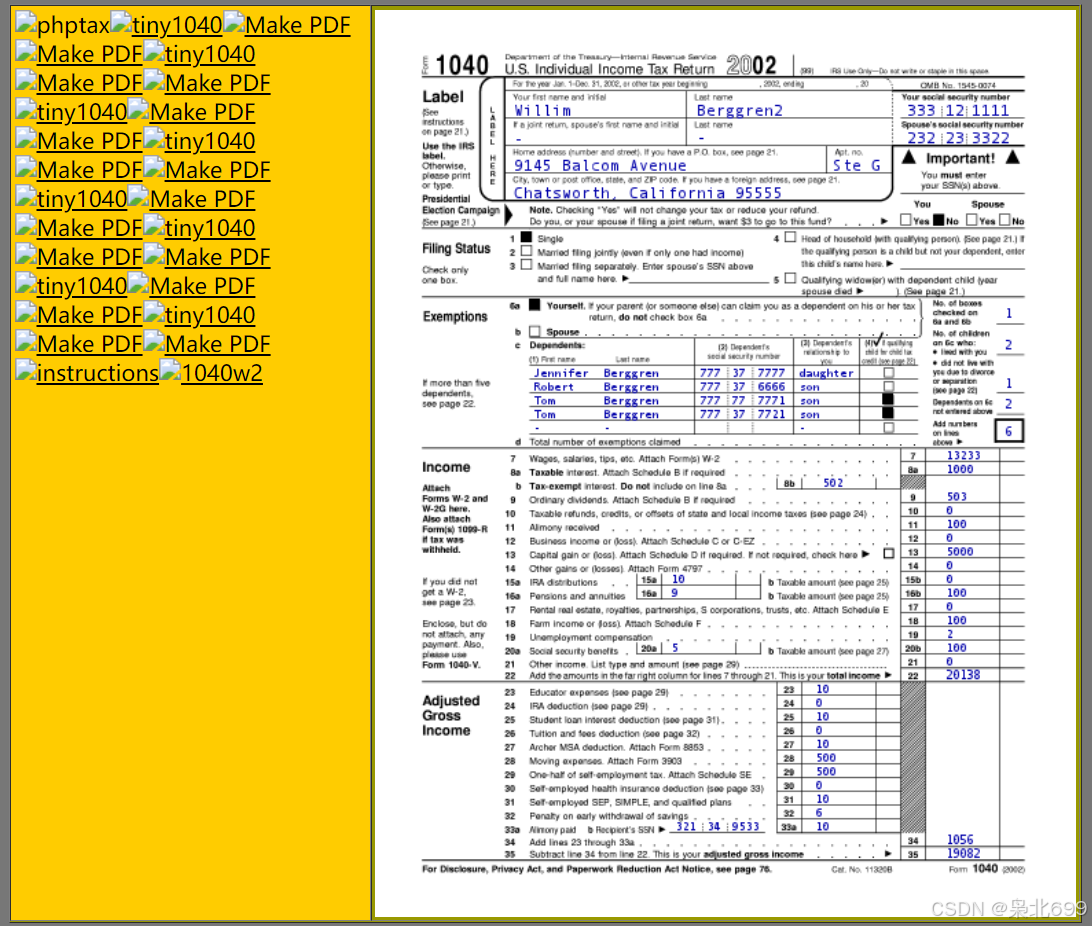Click alimony recipient's SSN 321 34 9533

[717, 826]
